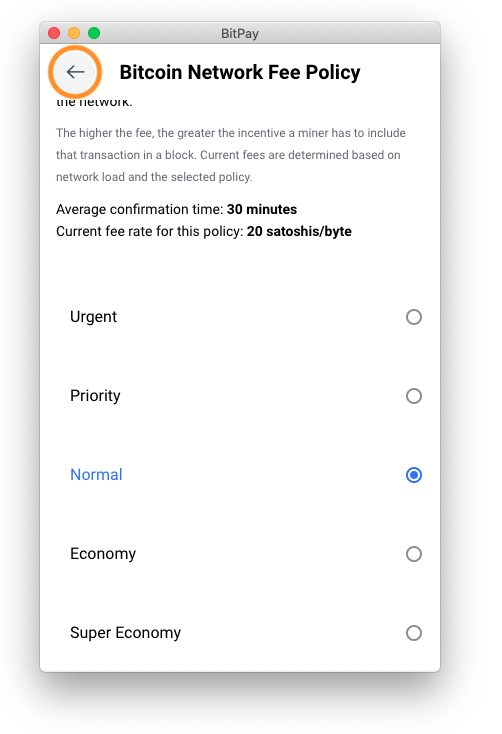Go back using the left arrow icon
Viewport: 502px width, 734px height.
75,72
